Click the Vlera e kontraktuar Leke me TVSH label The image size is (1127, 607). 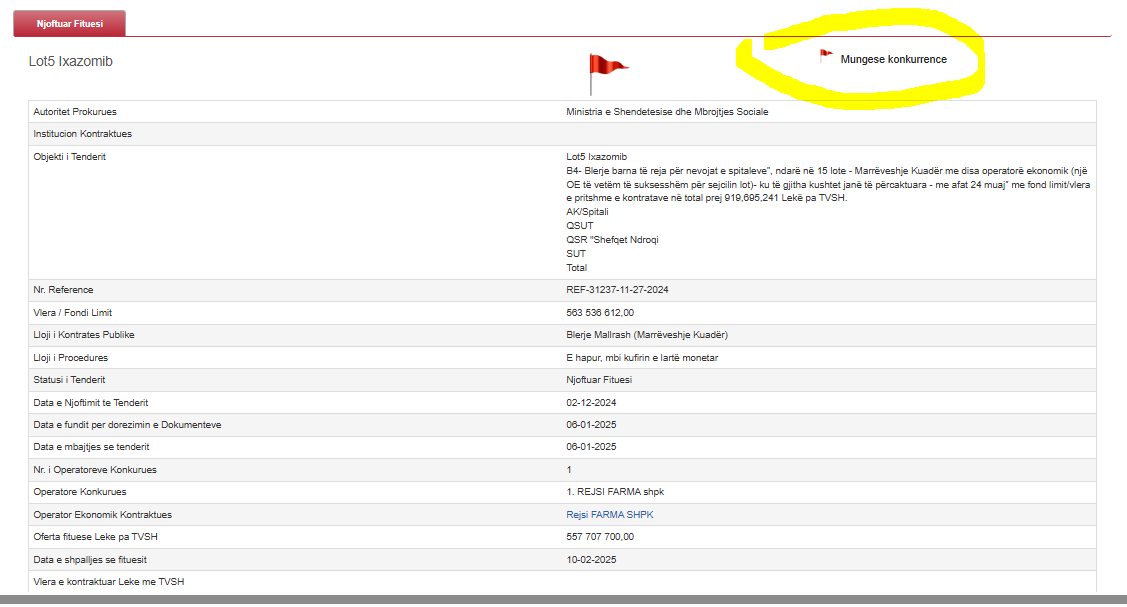pyautogui.click(x=109, y=582)
